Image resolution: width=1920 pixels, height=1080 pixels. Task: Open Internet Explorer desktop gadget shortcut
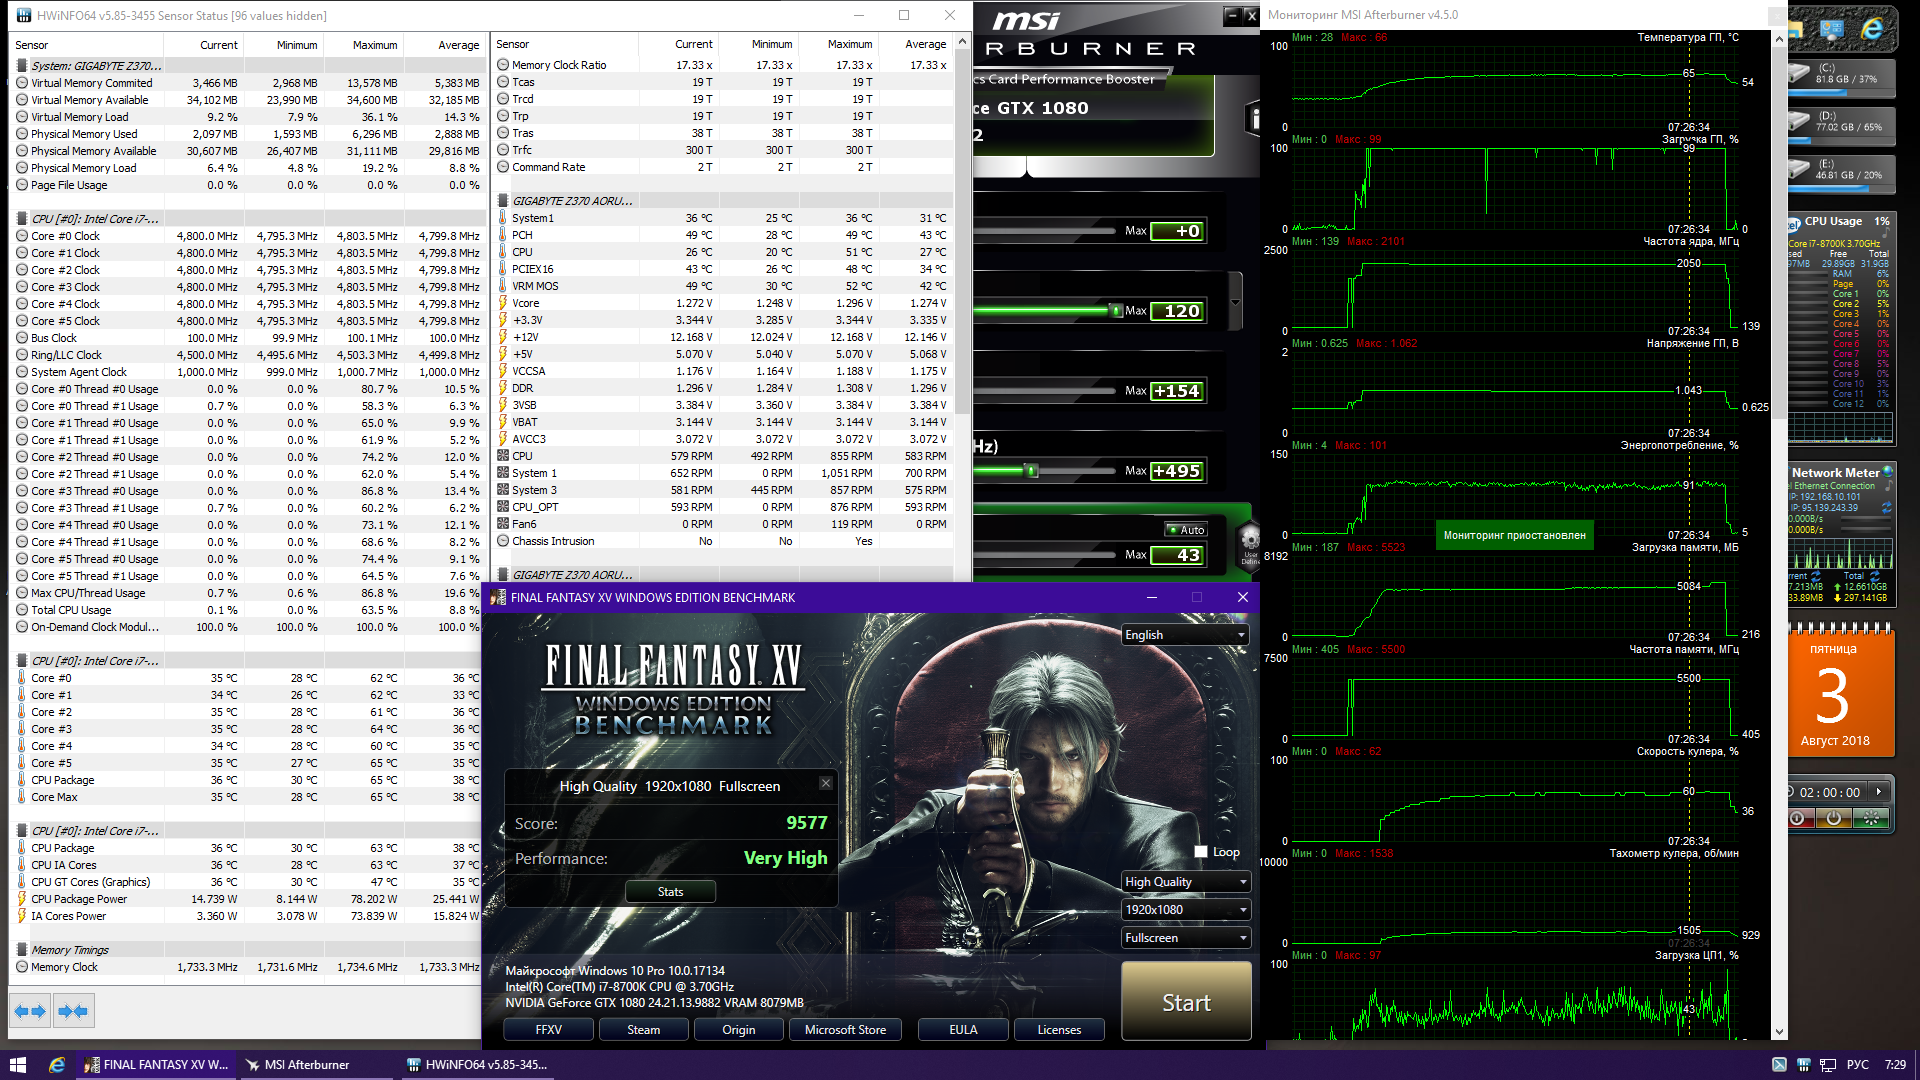tap(1872, 30)
